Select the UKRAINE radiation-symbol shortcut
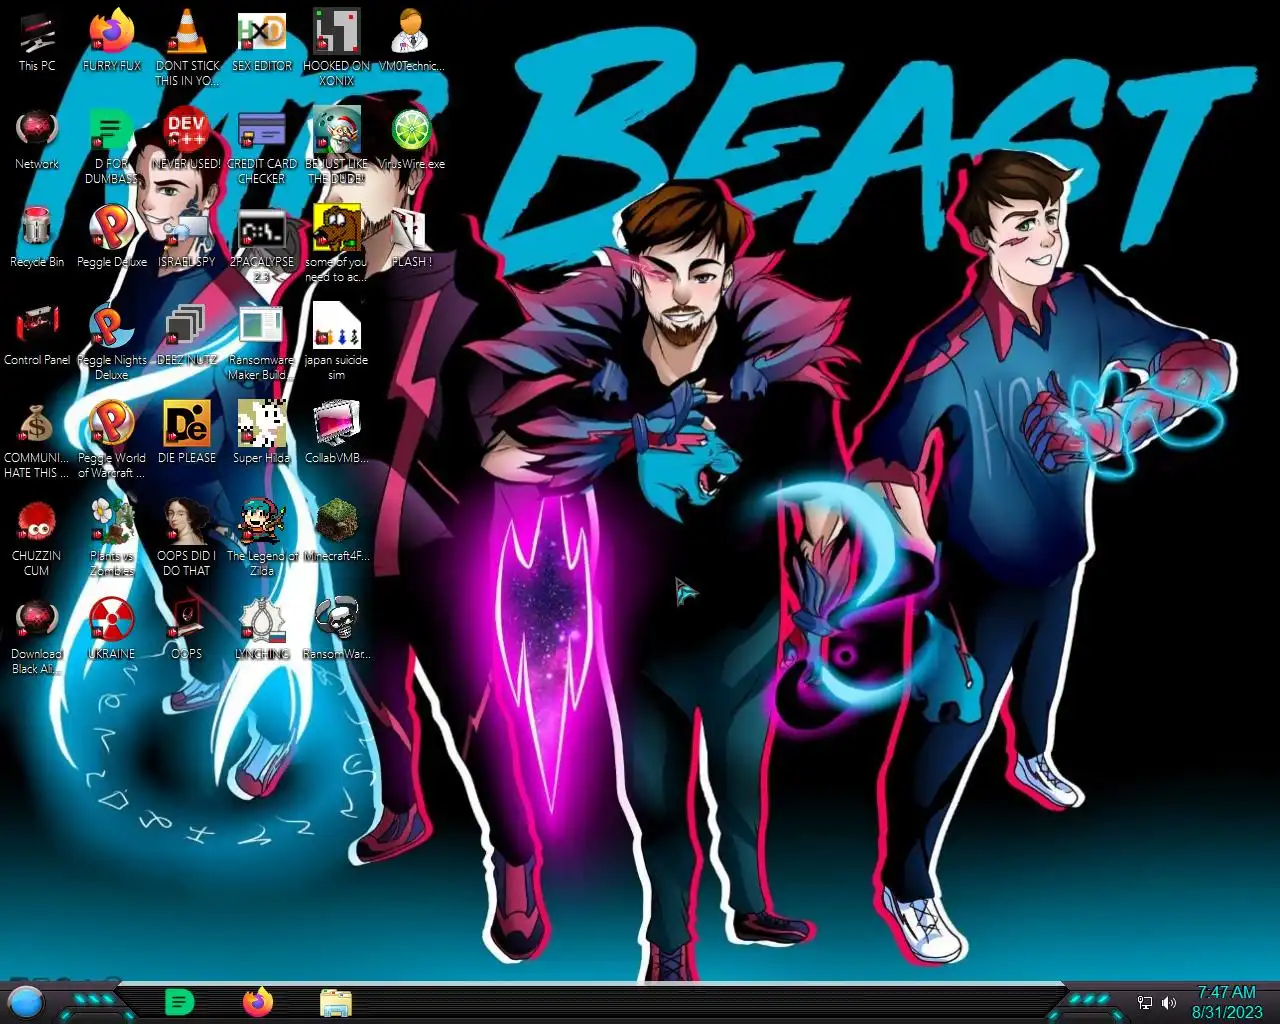Viewport: 1280px width, 1024px height. tap(112, 630)
